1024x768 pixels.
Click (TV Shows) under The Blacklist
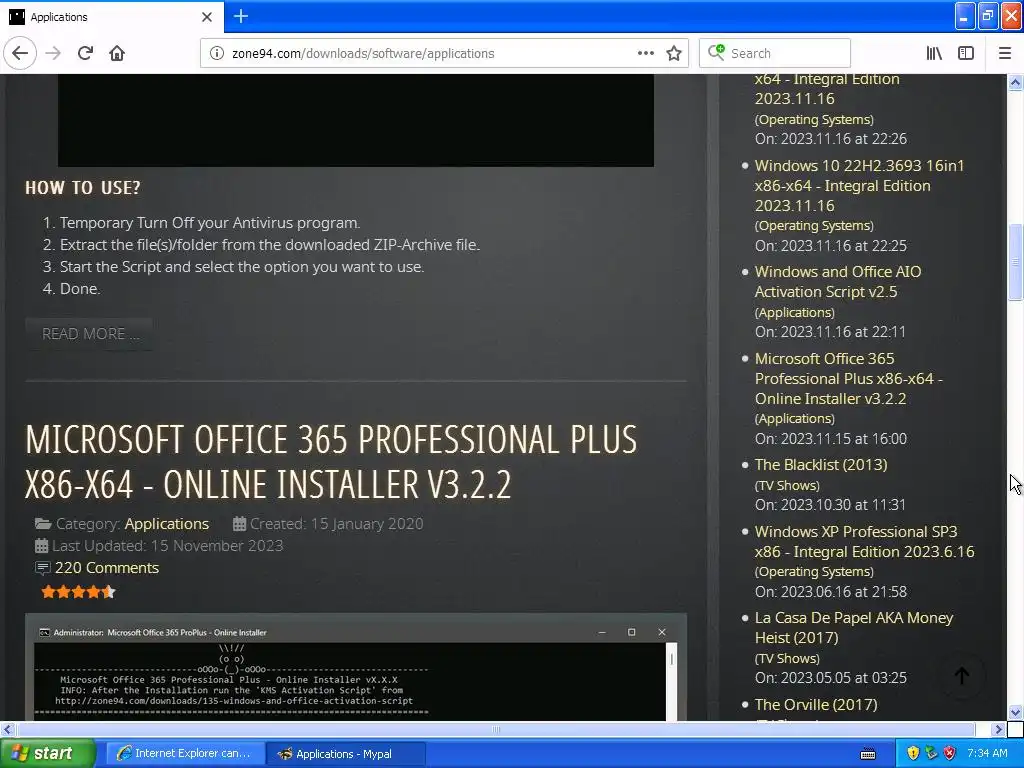tap(787, 485)
